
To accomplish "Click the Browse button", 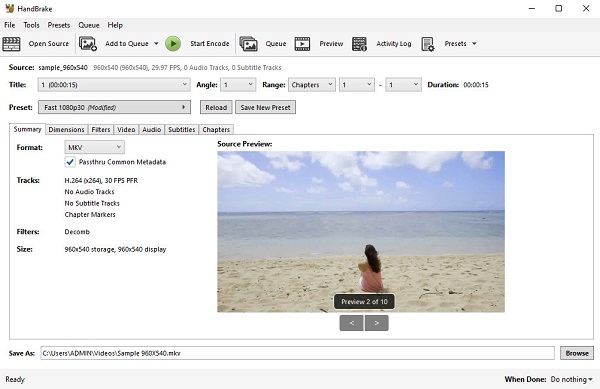I will pos(577,353).
